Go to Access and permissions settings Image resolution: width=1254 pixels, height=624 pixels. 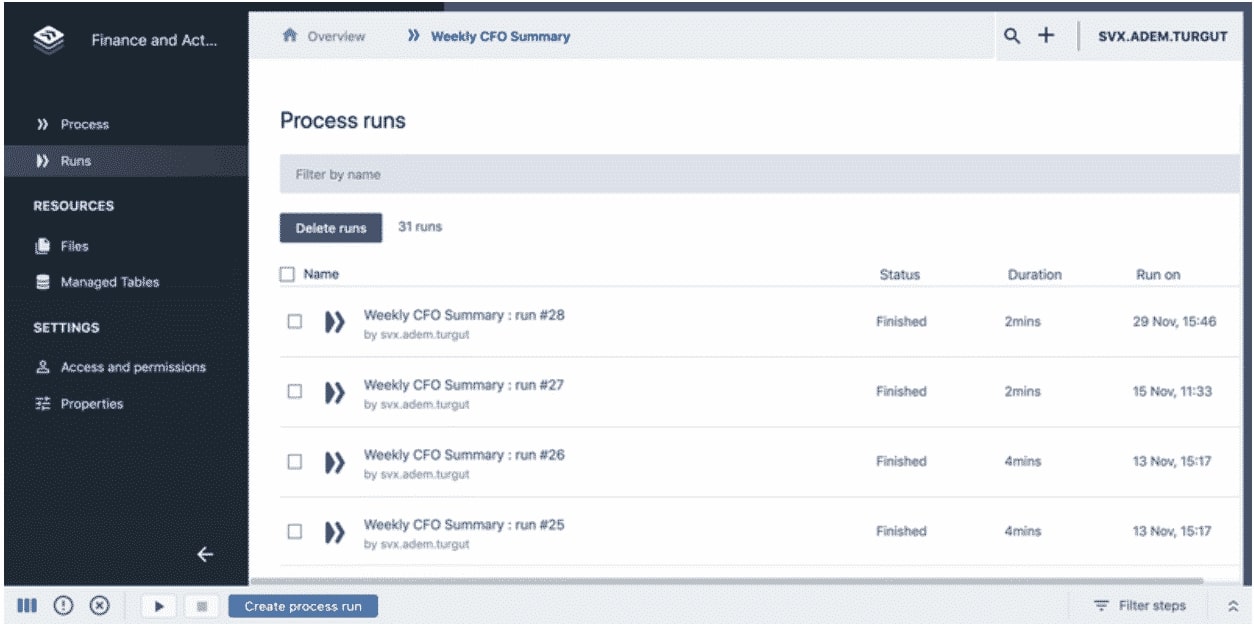[x=133, y=367]
